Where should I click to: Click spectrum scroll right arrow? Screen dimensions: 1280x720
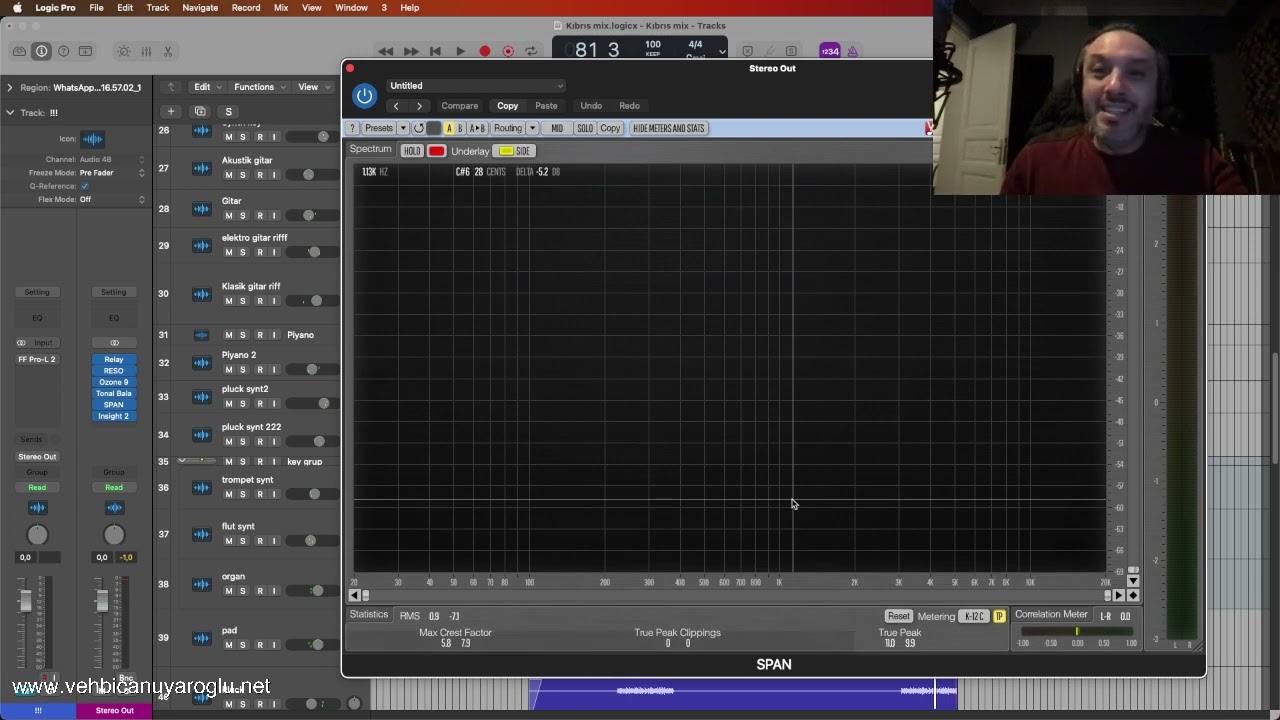coord(1119,595)
